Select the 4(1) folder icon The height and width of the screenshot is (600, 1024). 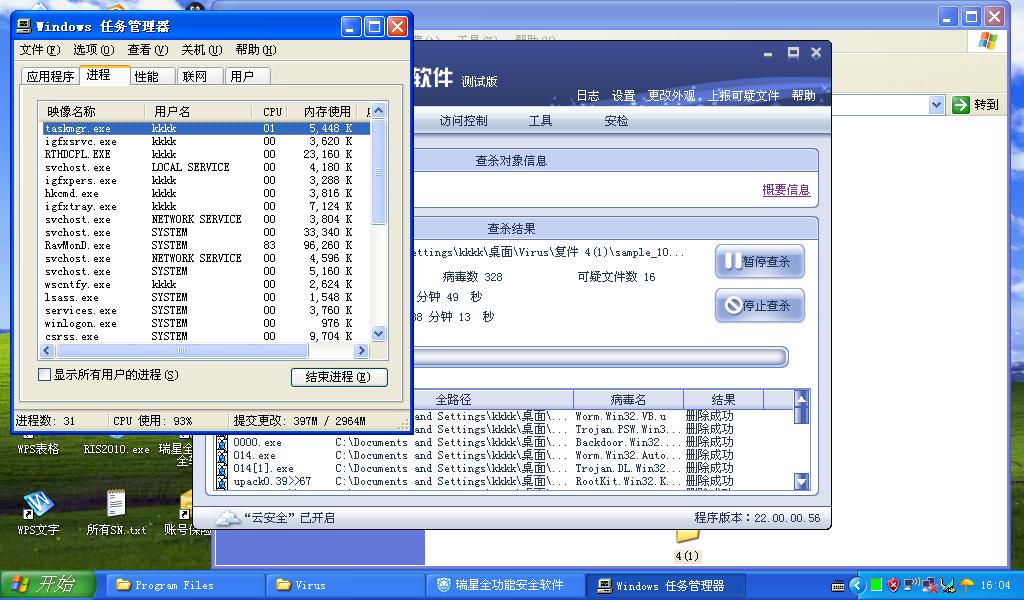click(x=687, y=546)
